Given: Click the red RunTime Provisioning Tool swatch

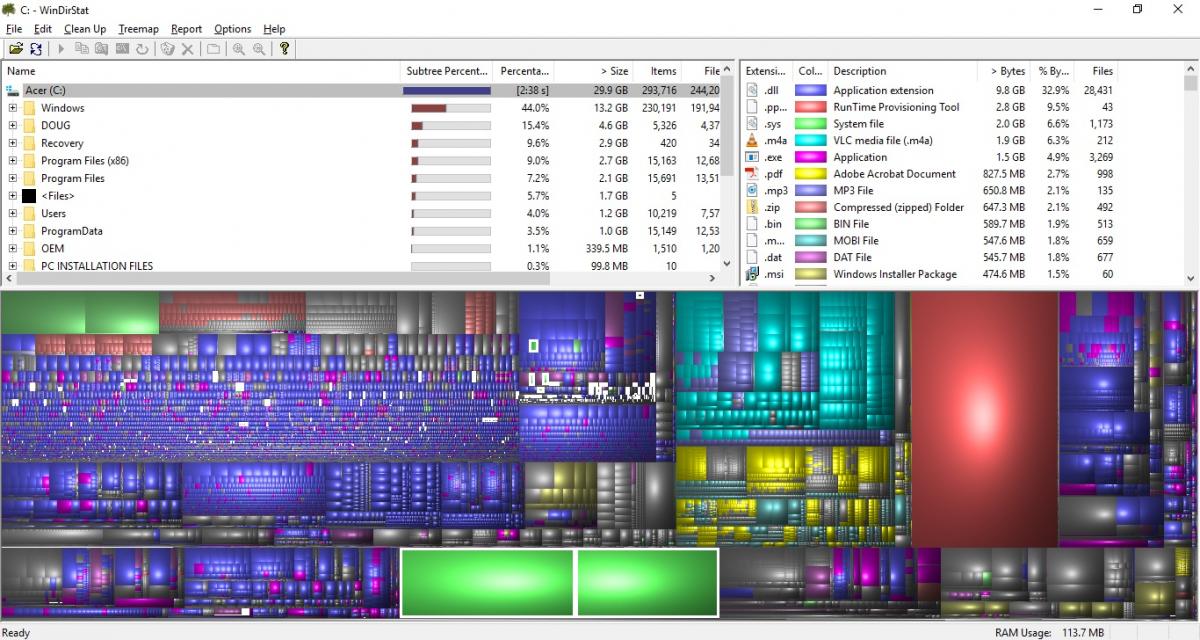Looking at the screenshot, I should 809,107.
